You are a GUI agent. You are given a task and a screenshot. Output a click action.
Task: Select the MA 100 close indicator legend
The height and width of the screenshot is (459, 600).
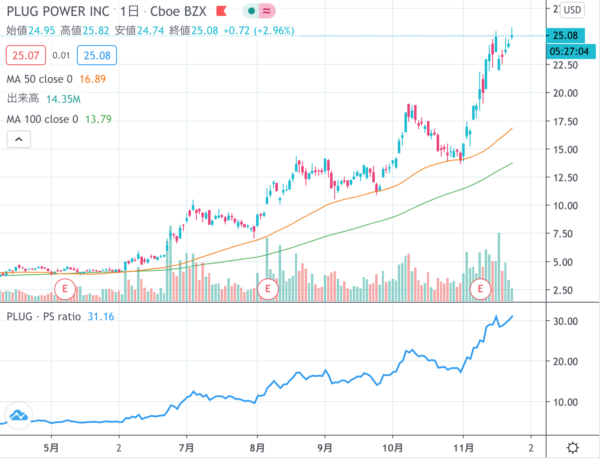pyautogui.click(x=42, y=119)
